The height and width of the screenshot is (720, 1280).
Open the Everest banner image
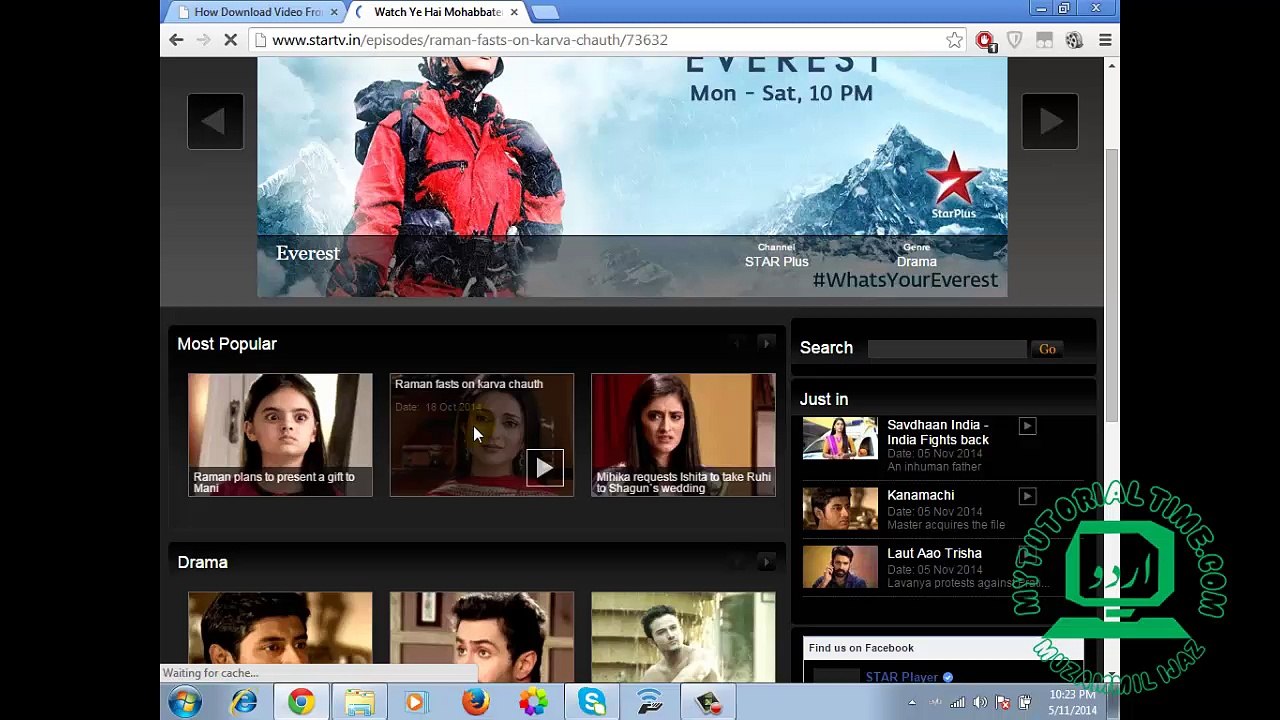[632, 177]
